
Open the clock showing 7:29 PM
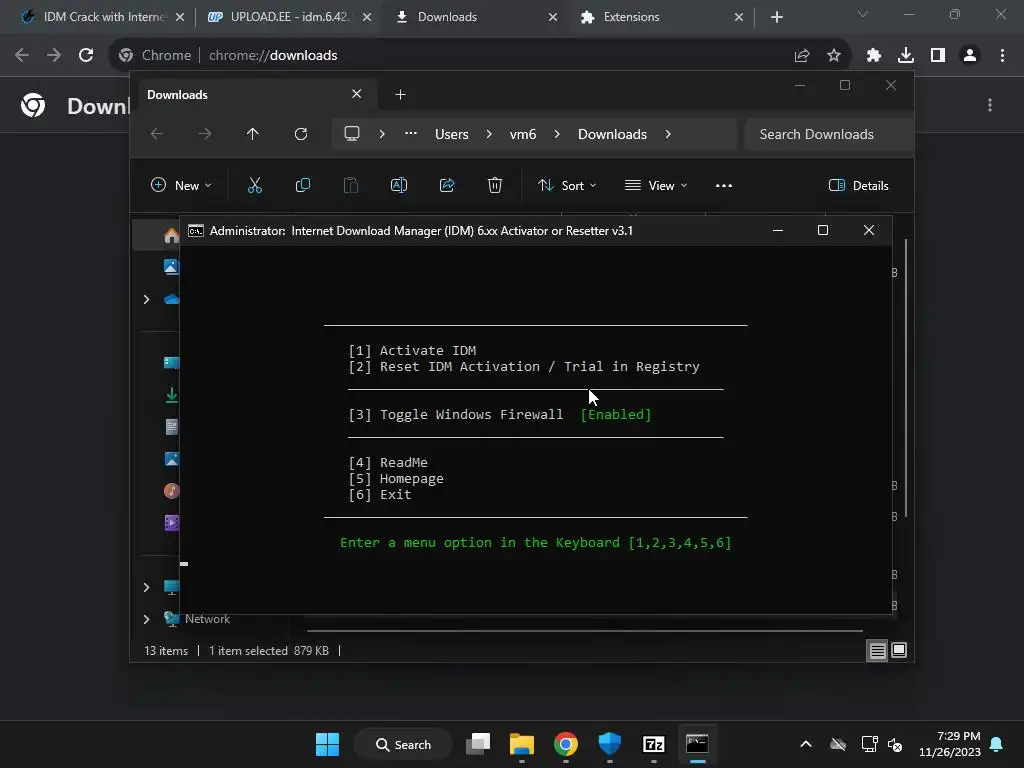click(950, 744)
